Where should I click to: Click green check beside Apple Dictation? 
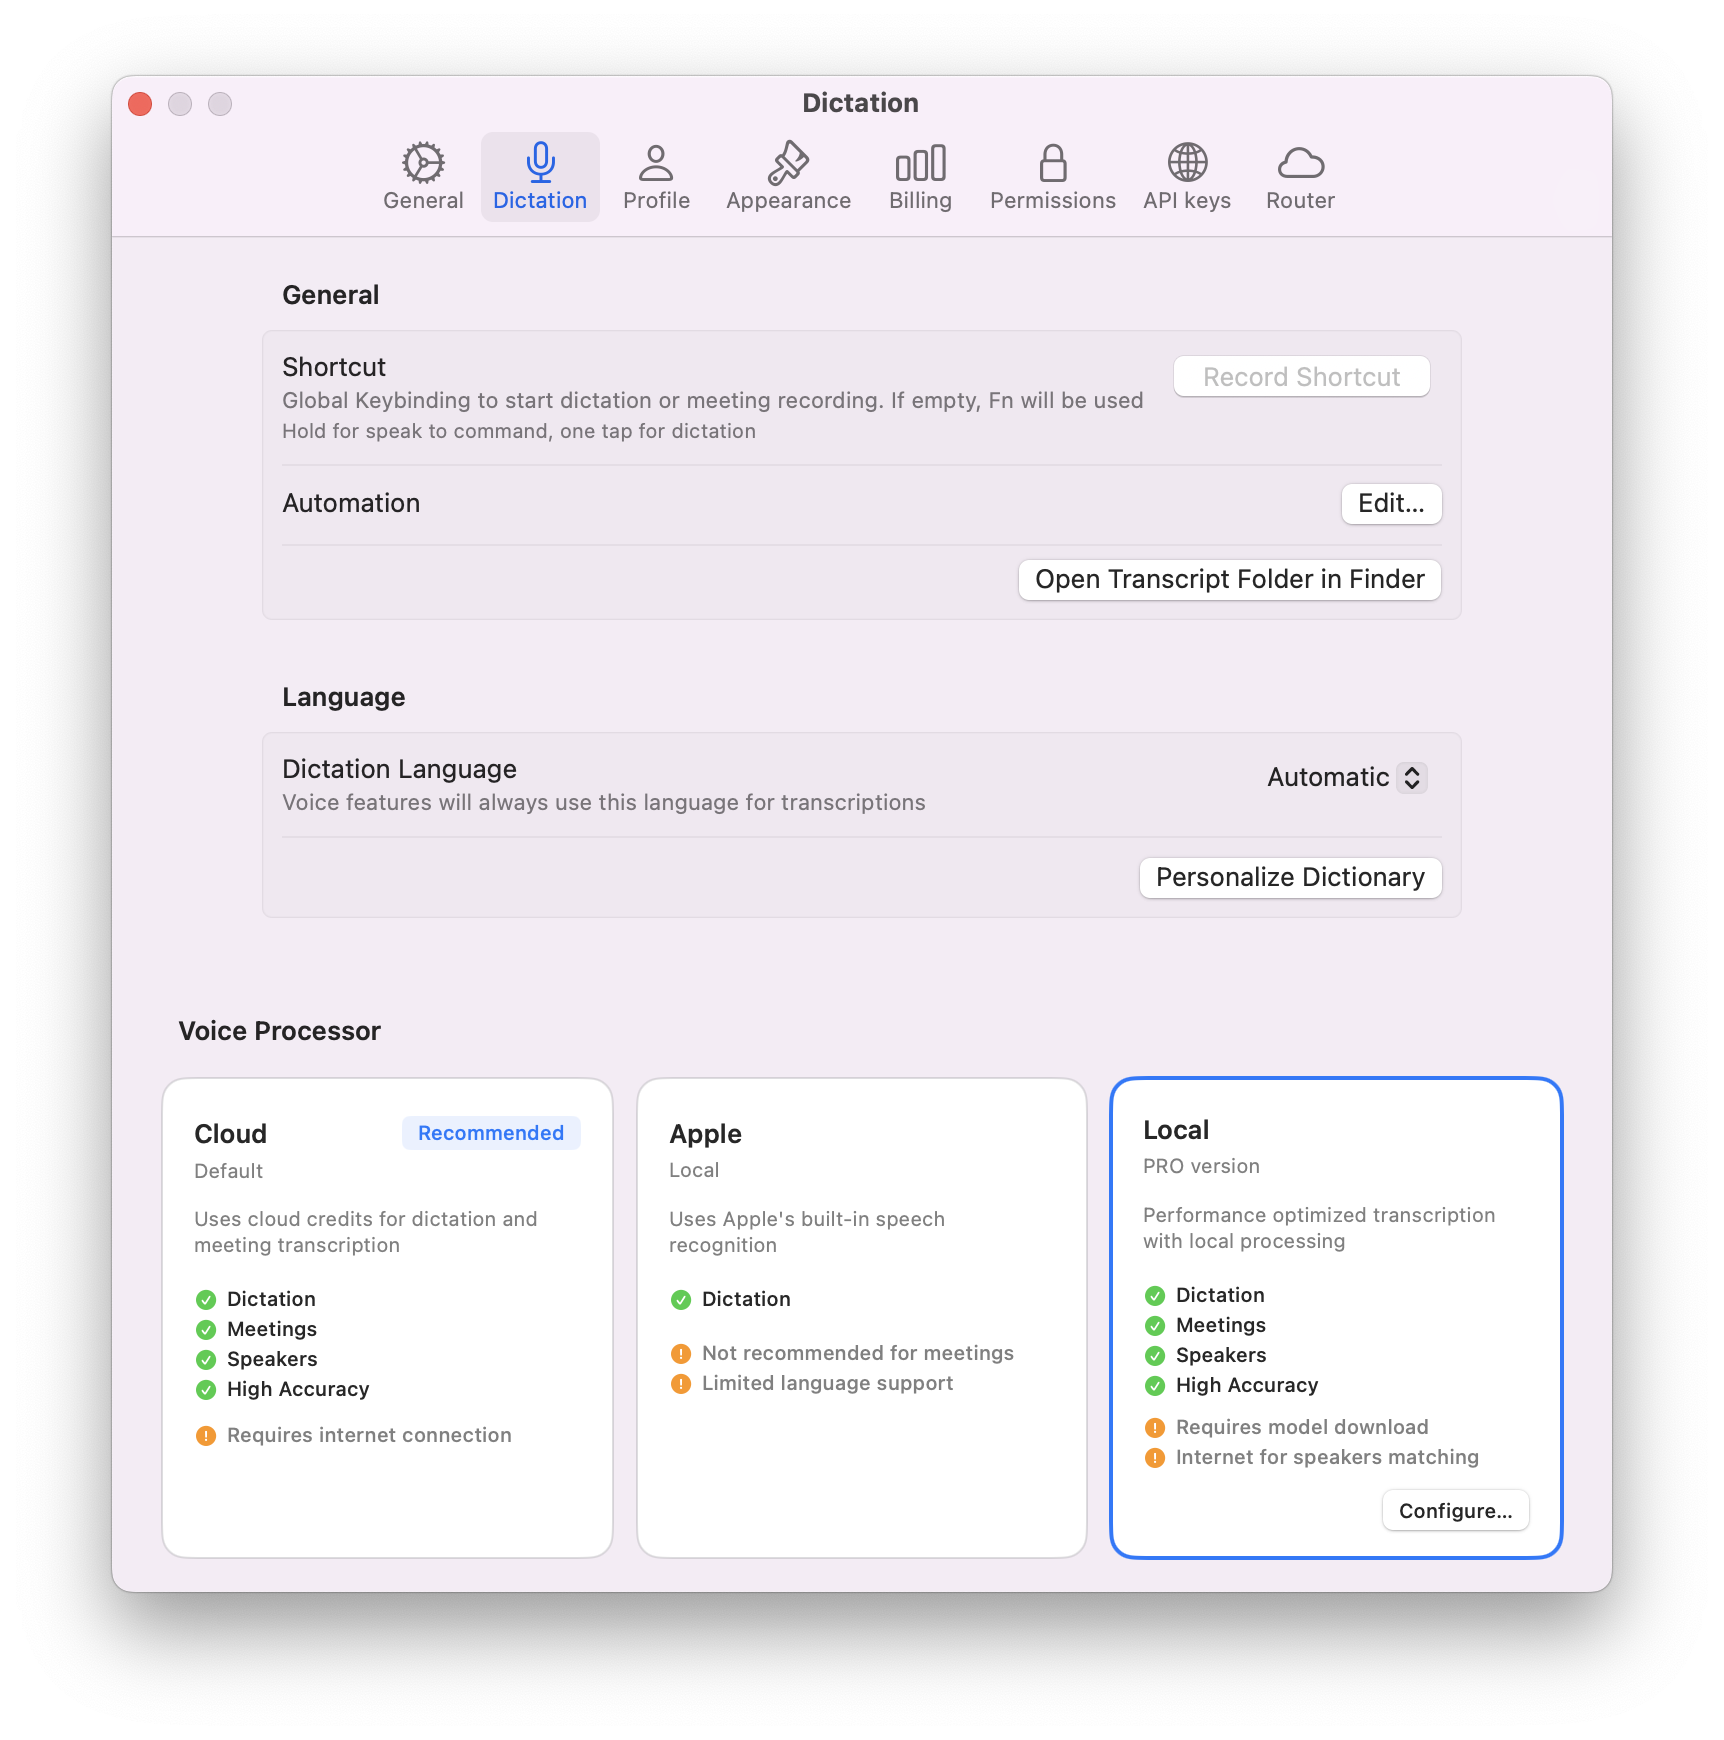pos(681,1299)
